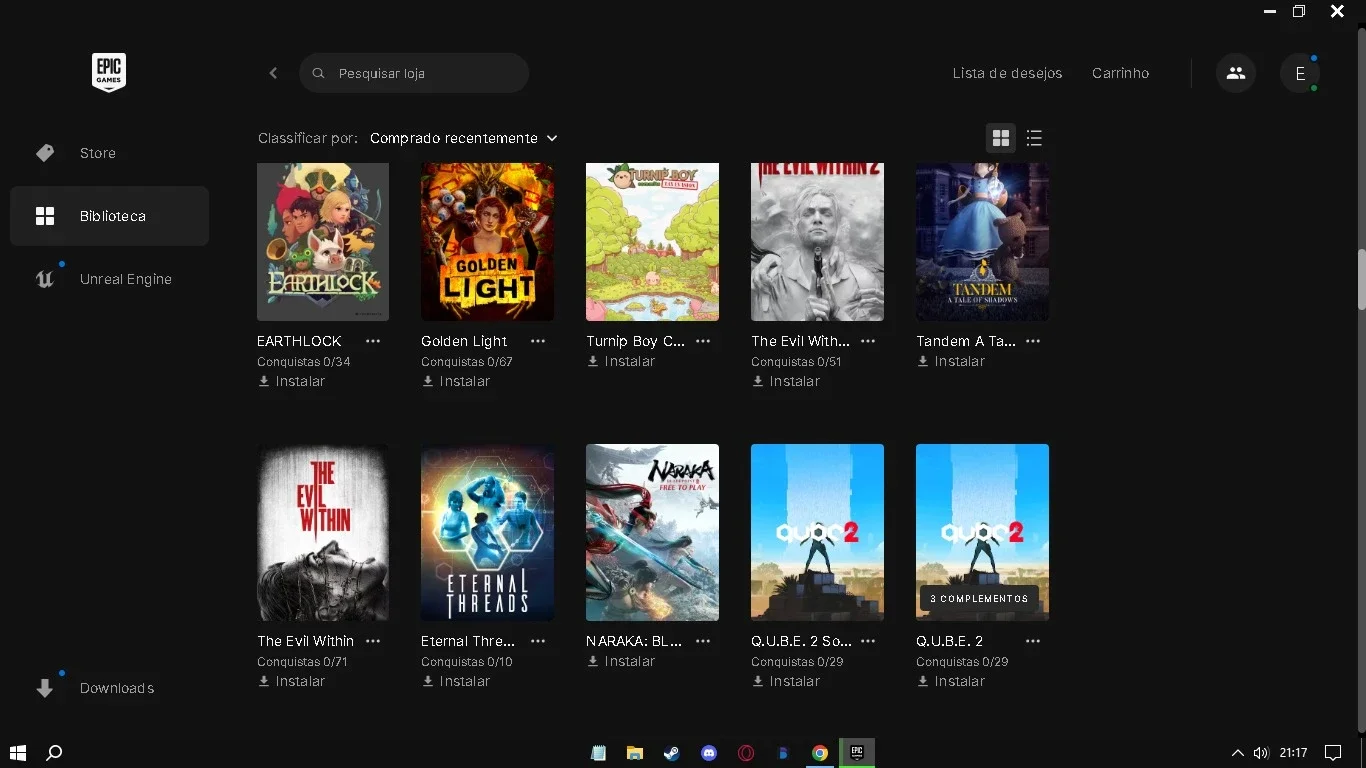Screen dimensions: 1366x768
Task: Expand the 'Comprado recentemente' sort dropdown
Action: (x=464, y=138)
